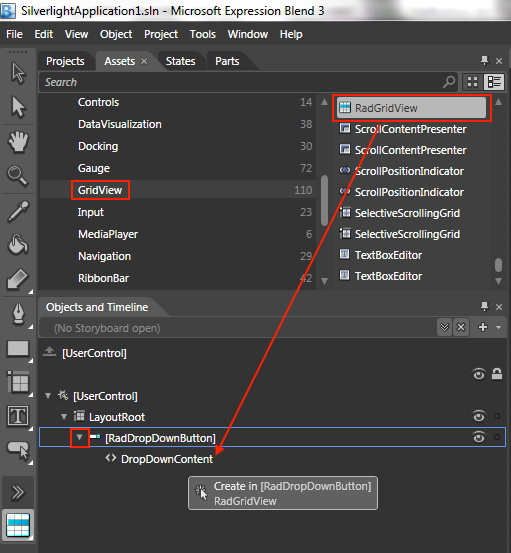Click the double-chevron storyboard picker button

point(445,327)
